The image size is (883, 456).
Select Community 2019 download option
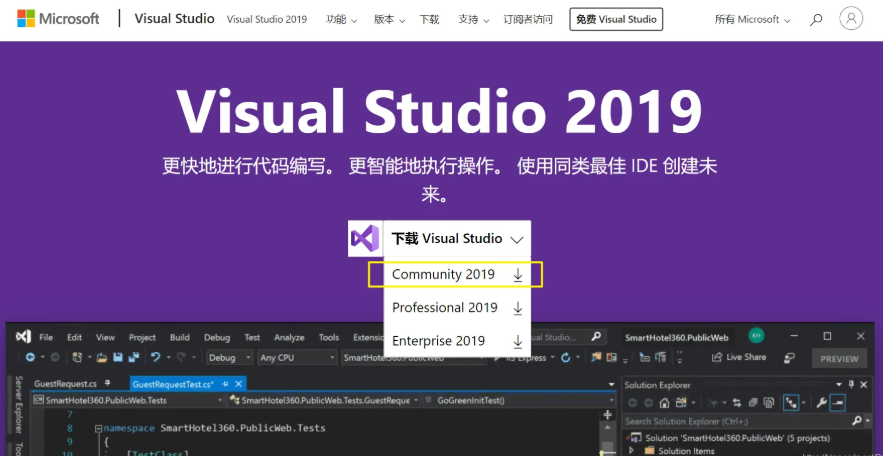[x=457, y=275]
